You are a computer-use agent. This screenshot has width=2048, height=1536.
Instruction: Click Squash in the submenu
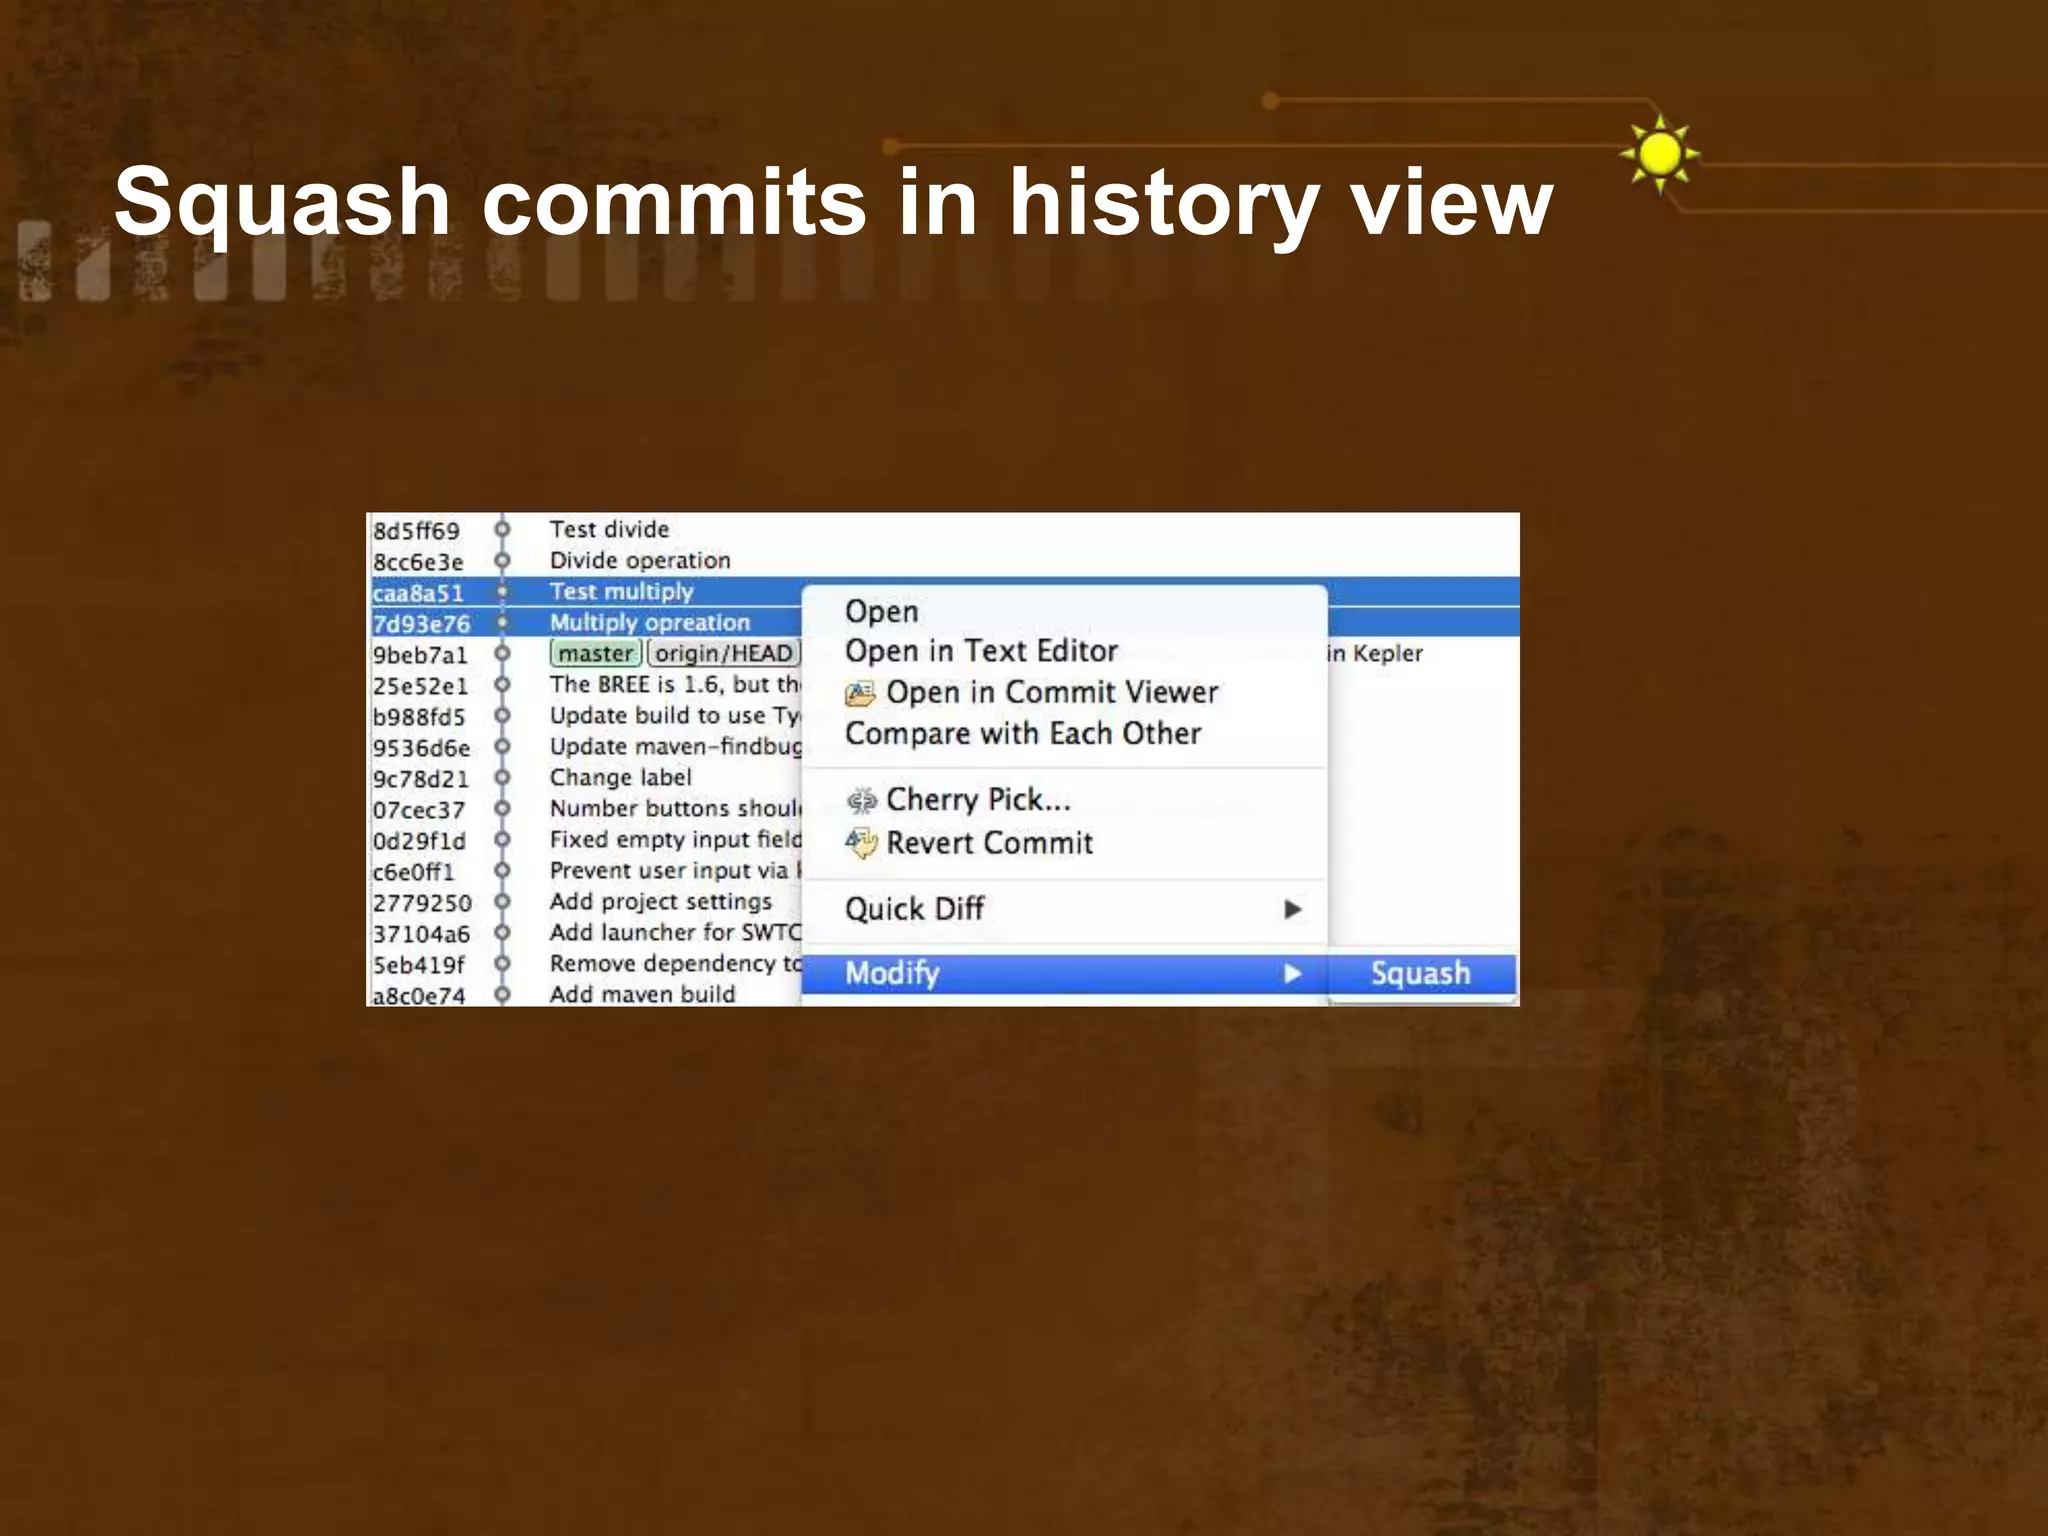click(1420, 973)
